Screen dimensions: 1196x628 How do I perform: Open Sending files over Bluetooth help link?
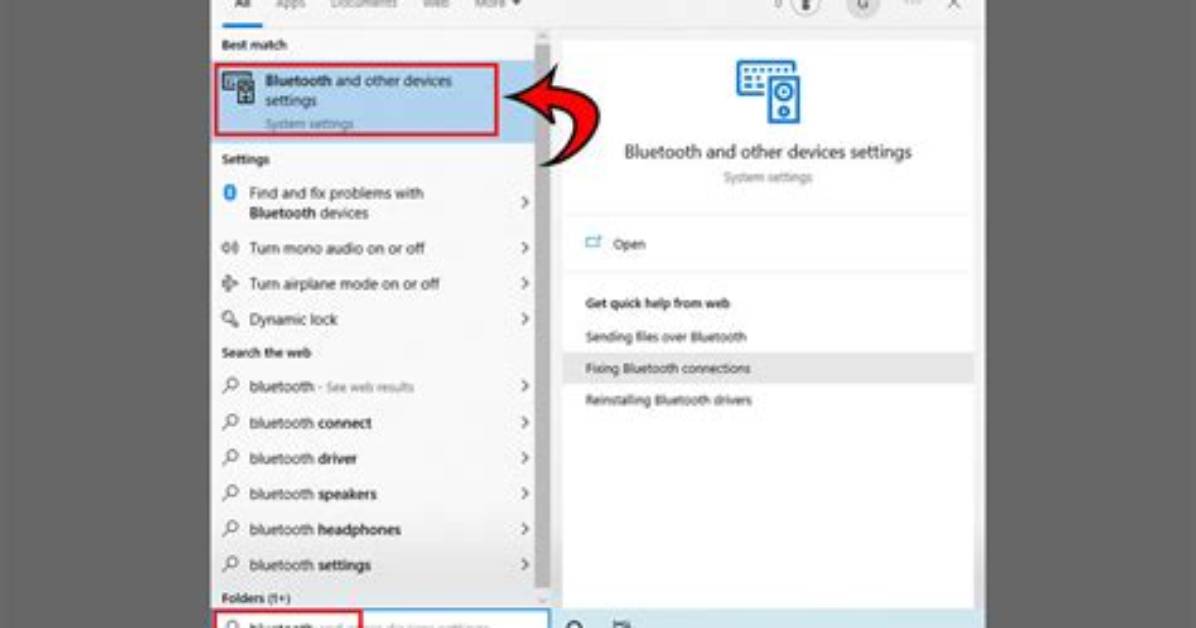(666, 337)
